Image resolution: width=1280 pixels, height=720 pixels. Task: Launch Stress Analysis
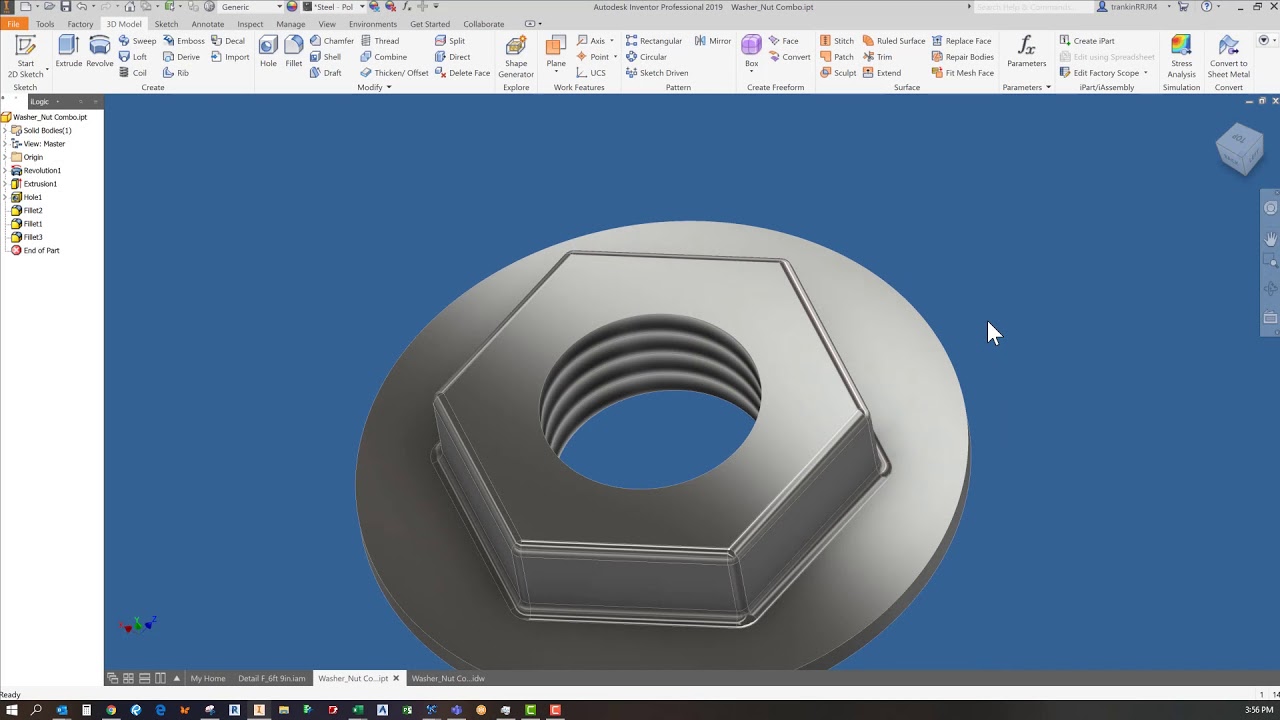coord(1181,56)
